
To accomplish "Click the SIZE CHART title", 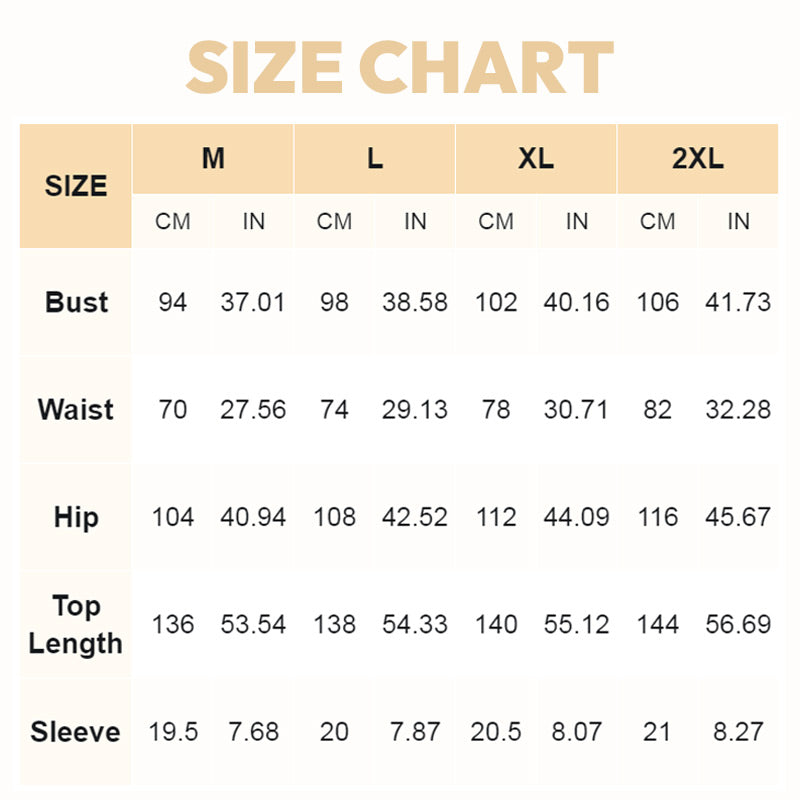I will (x=399, y=68).
